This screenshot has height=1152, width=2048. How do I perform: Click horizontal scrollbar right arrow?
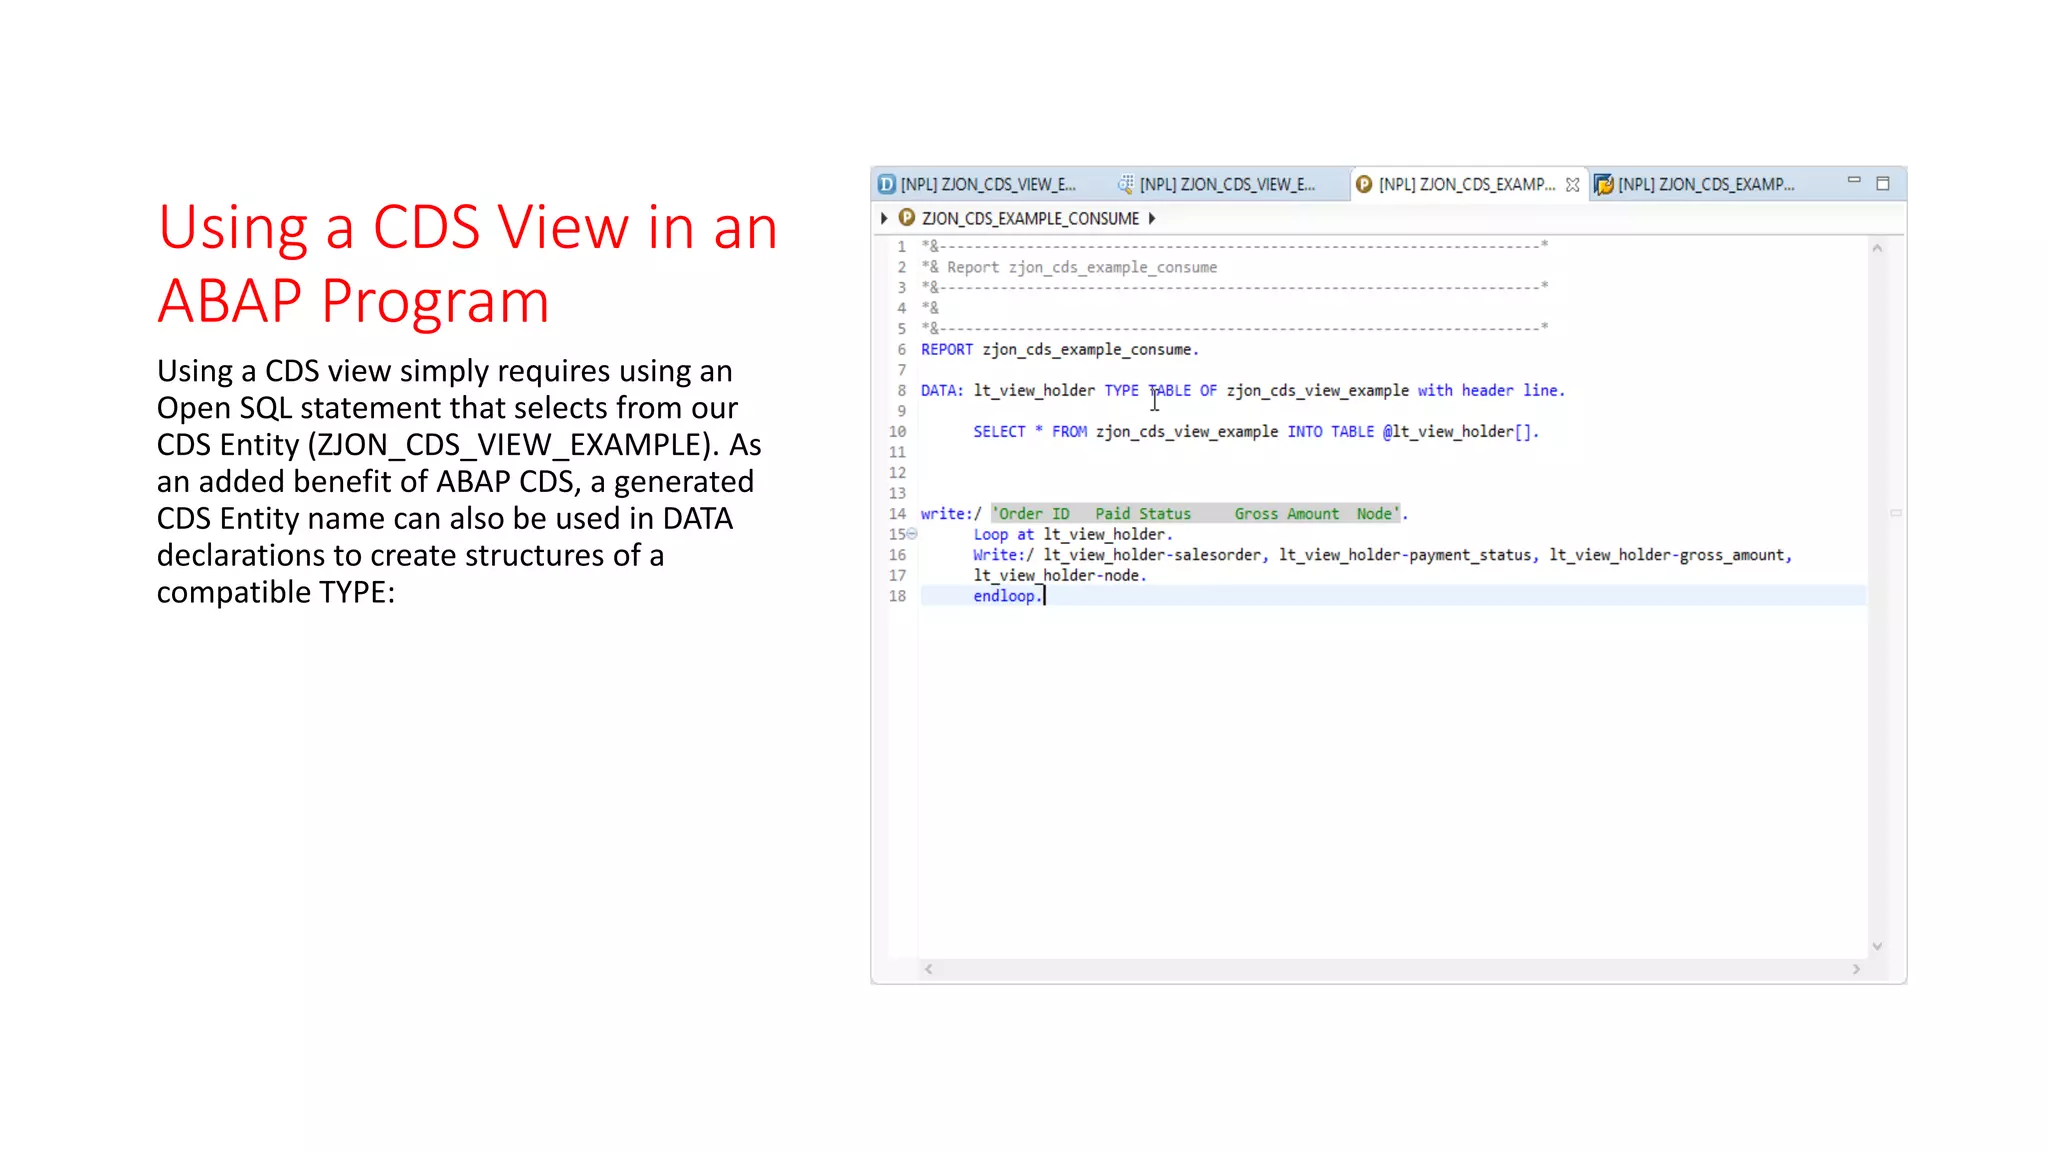[x=1856, y=968]
